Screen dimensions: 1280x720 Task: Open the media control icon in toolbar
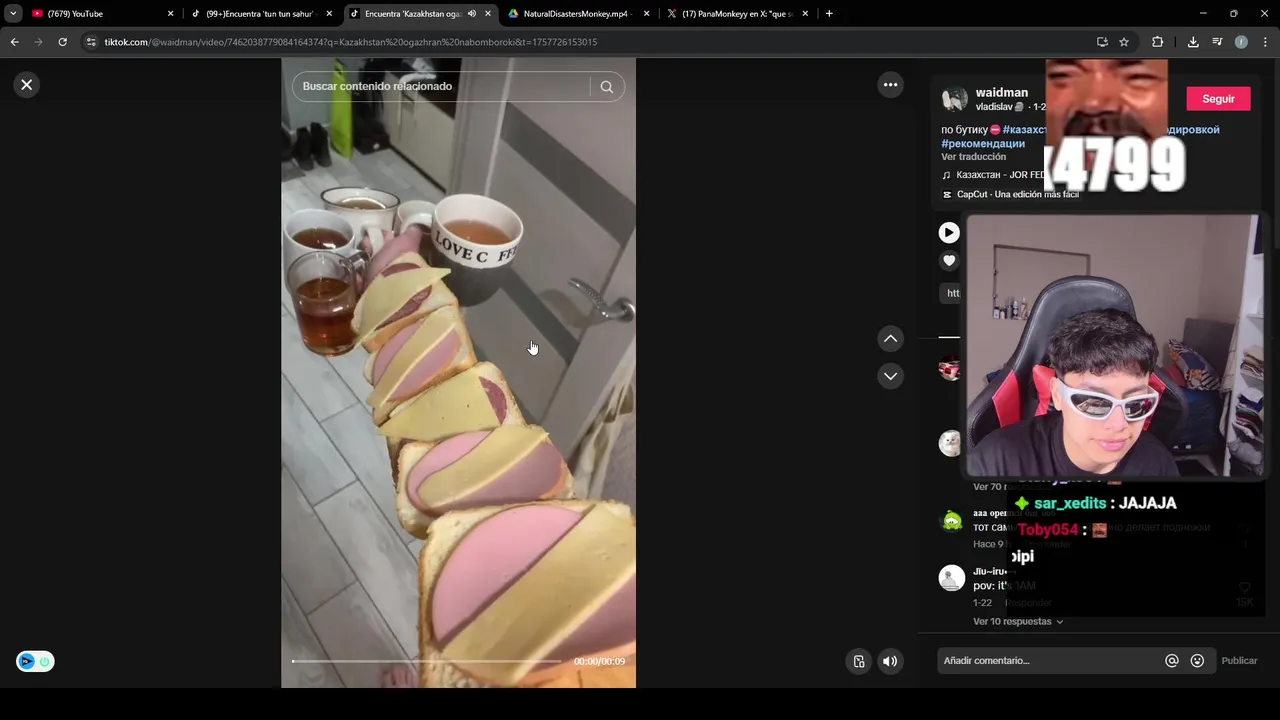click(1217, 42)
